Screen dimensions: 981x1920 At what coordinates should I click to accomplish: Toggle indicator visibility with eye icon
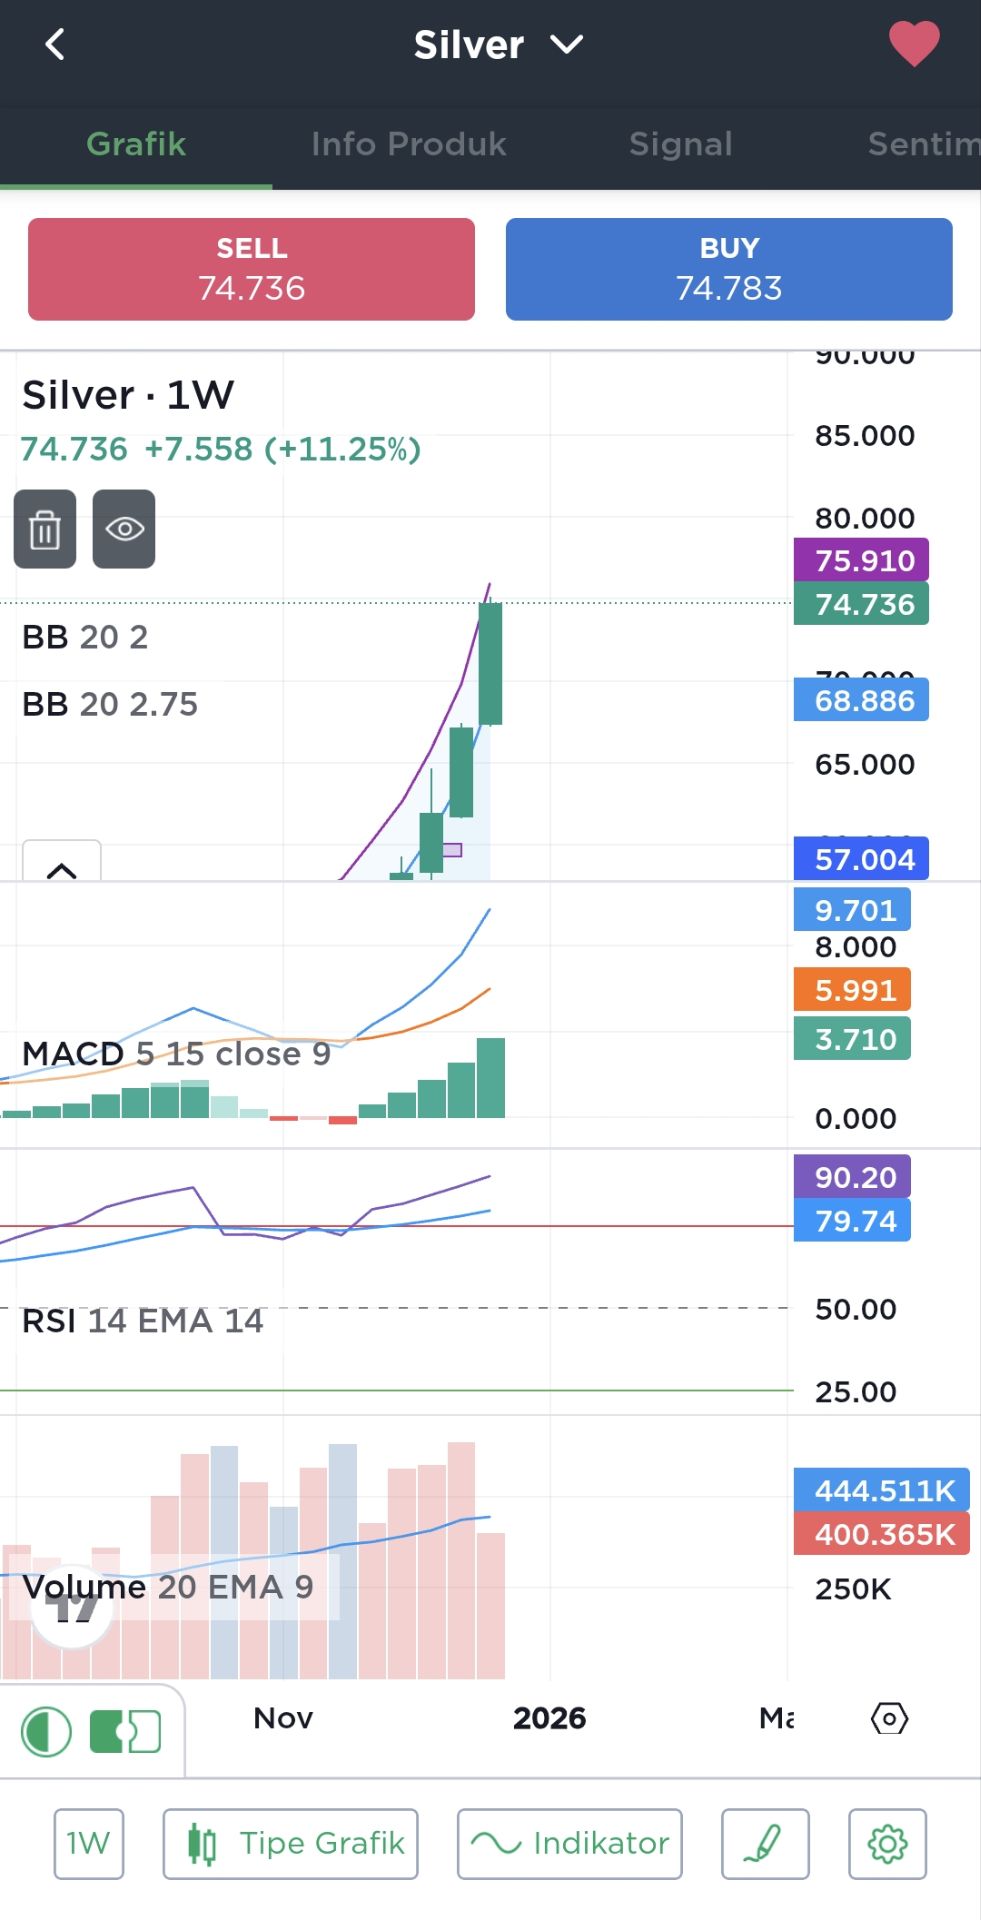[x=124, y=529]
